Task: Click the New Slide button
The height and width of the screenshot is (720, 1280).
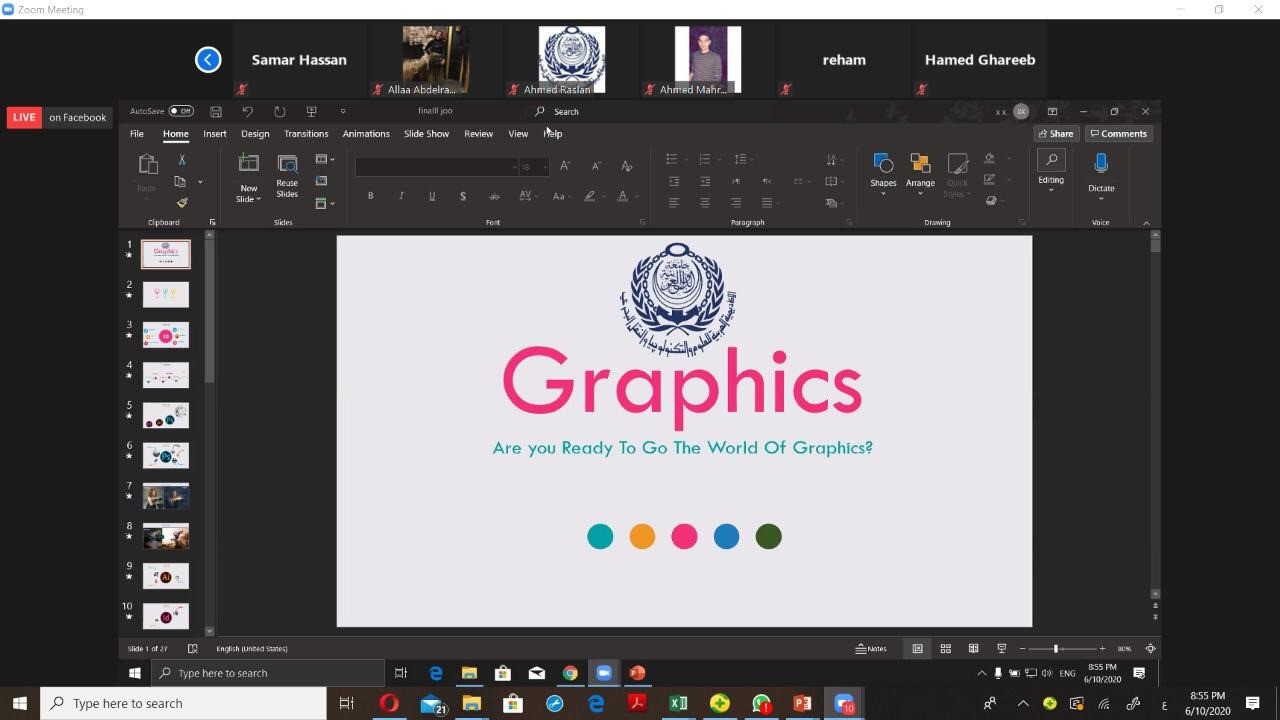Action: tap(249, 178)
